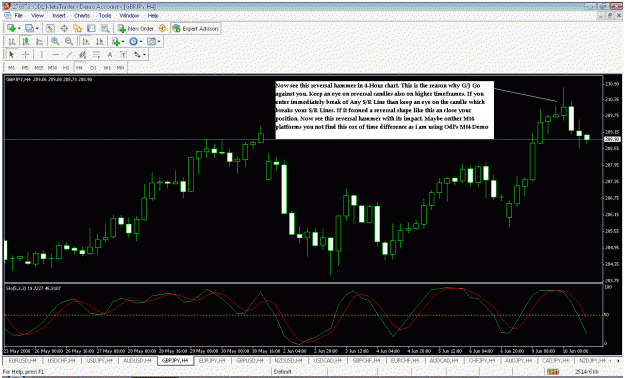Select the Fibonacci Retracement tool
The width and height of the screenshot is (625, 378).
point(96,54)
